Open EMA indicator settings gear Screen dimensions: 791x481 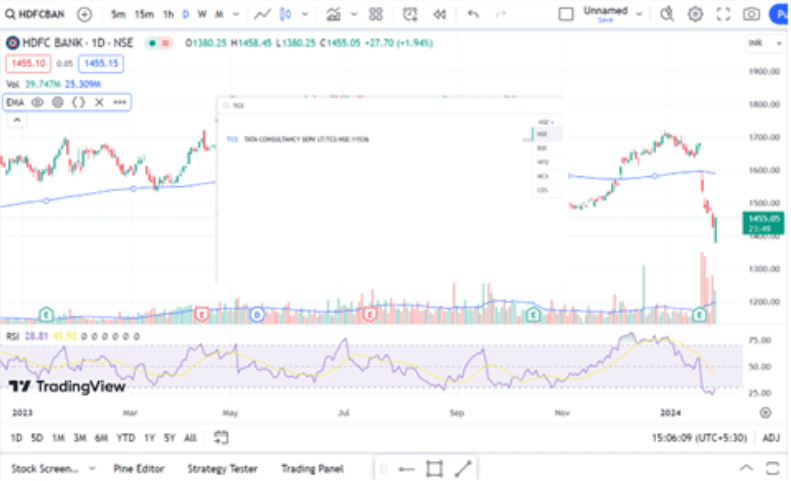tap(58, 102)
